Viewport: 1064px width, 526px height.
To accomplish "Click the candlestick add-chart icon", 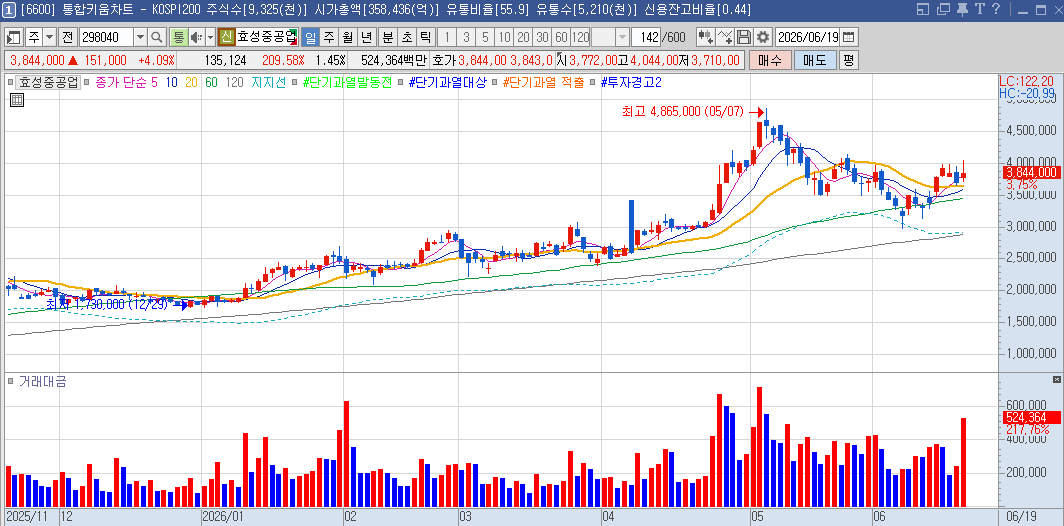I will click(x=706, y=37).
